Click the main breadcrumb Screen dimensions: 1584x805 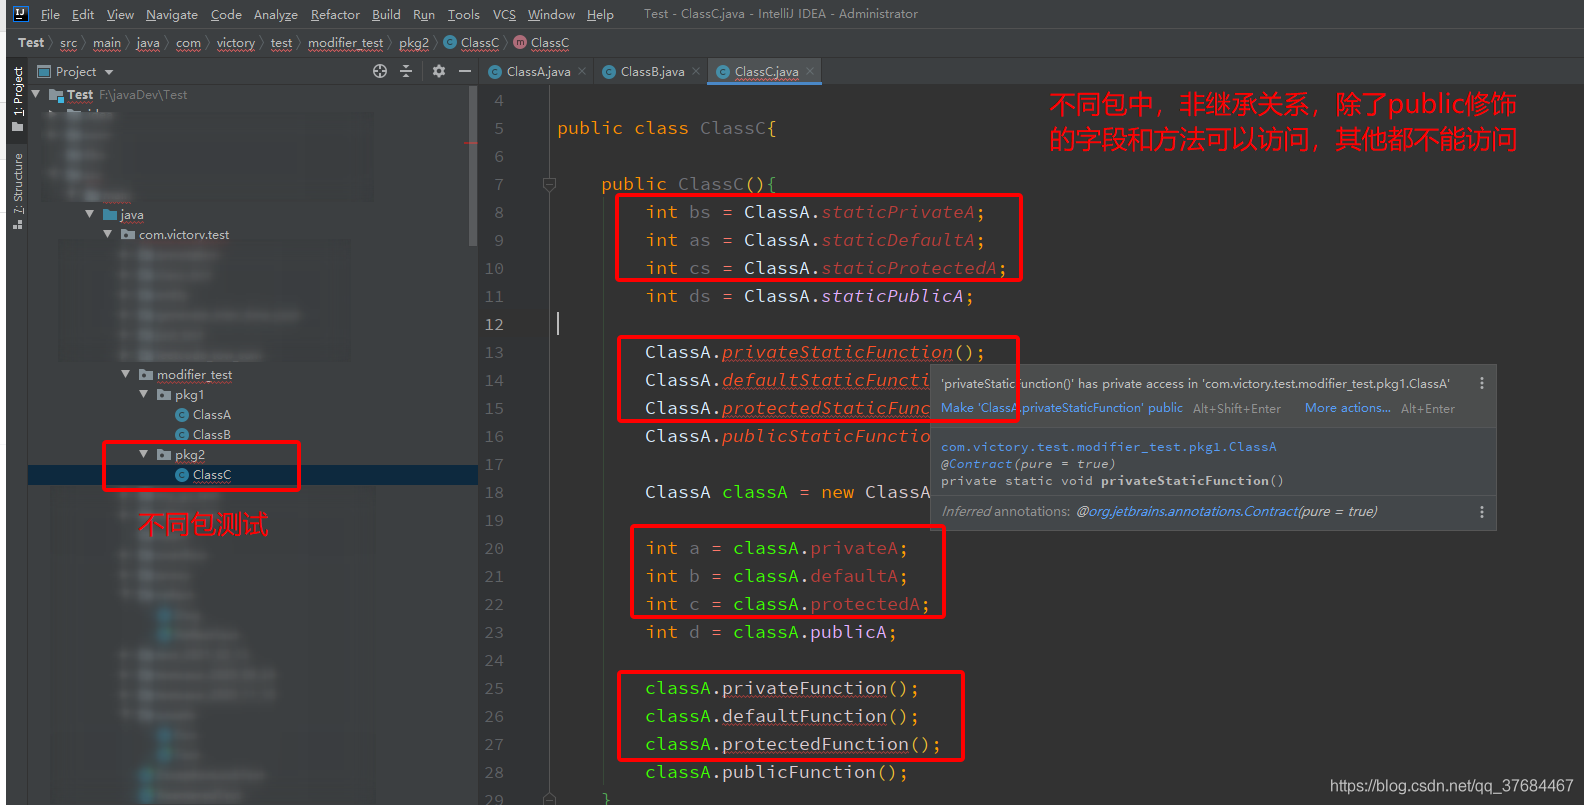tap(107, 43)
